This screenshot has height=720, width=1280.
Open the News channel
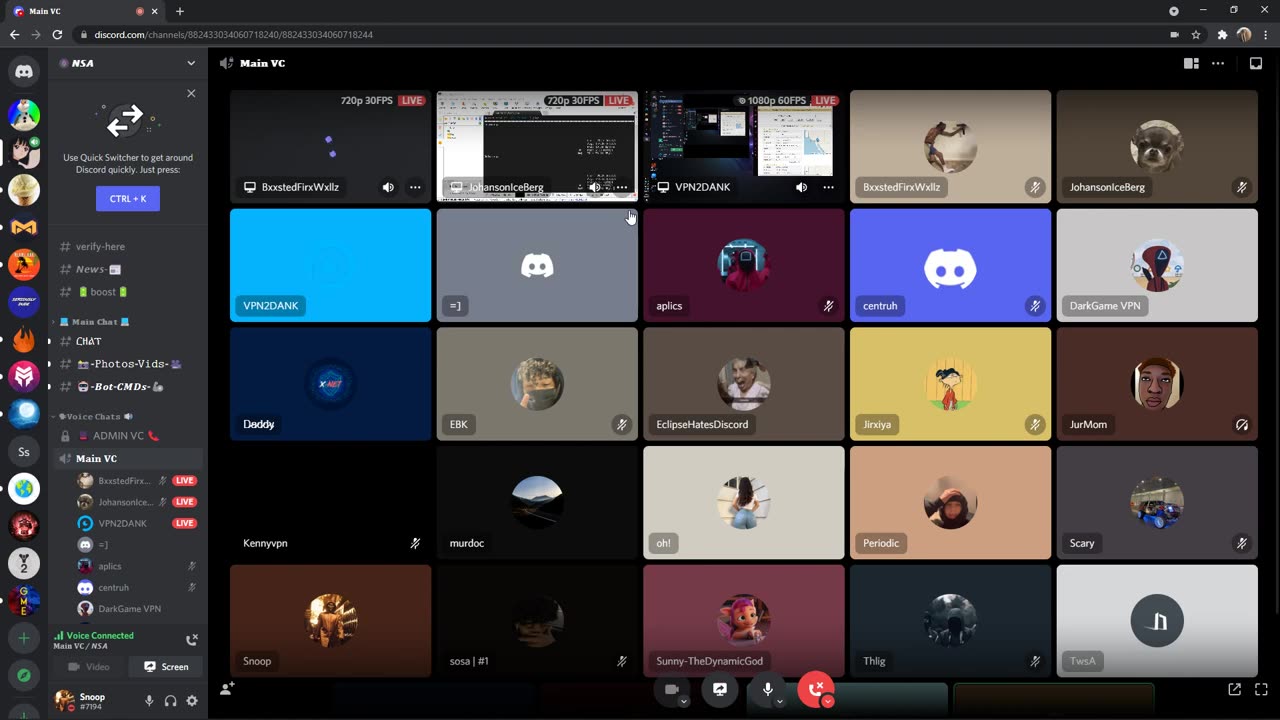pos(128,269)
